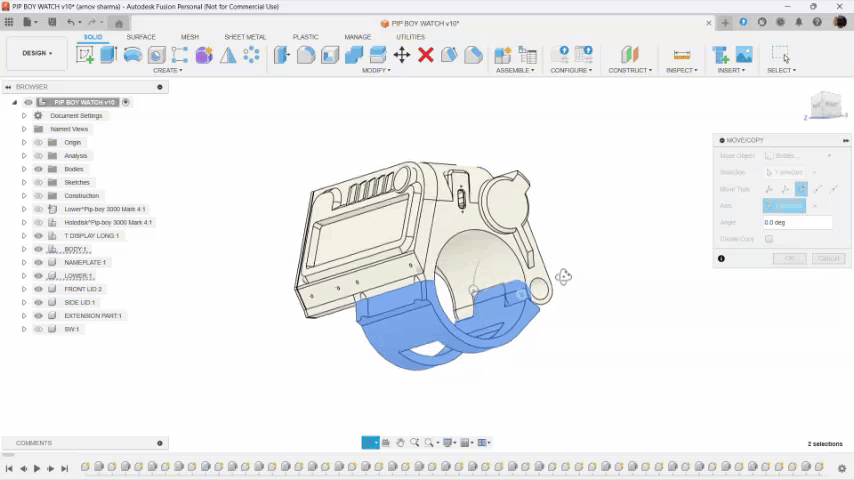Select the Offset Plane construct tool
This screenshot has width=854, height=480.
pyautogui.click(x=630, y=54)
